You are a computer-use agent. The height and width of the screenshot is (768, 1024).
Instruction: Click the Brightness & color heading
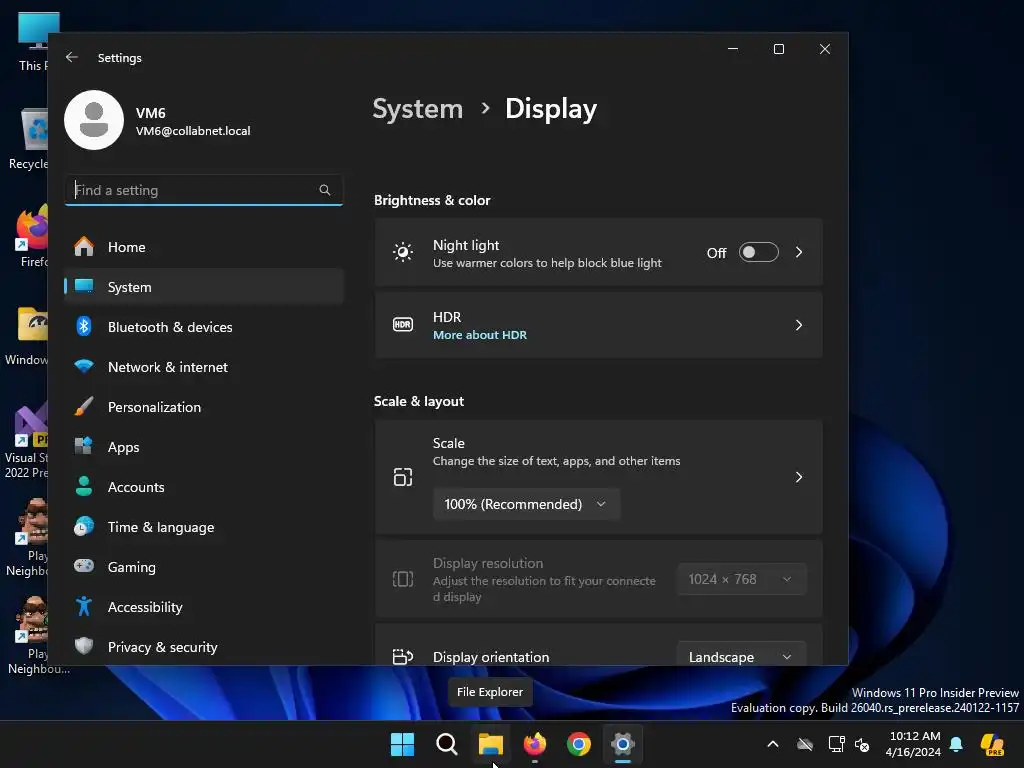coord(432,200)
